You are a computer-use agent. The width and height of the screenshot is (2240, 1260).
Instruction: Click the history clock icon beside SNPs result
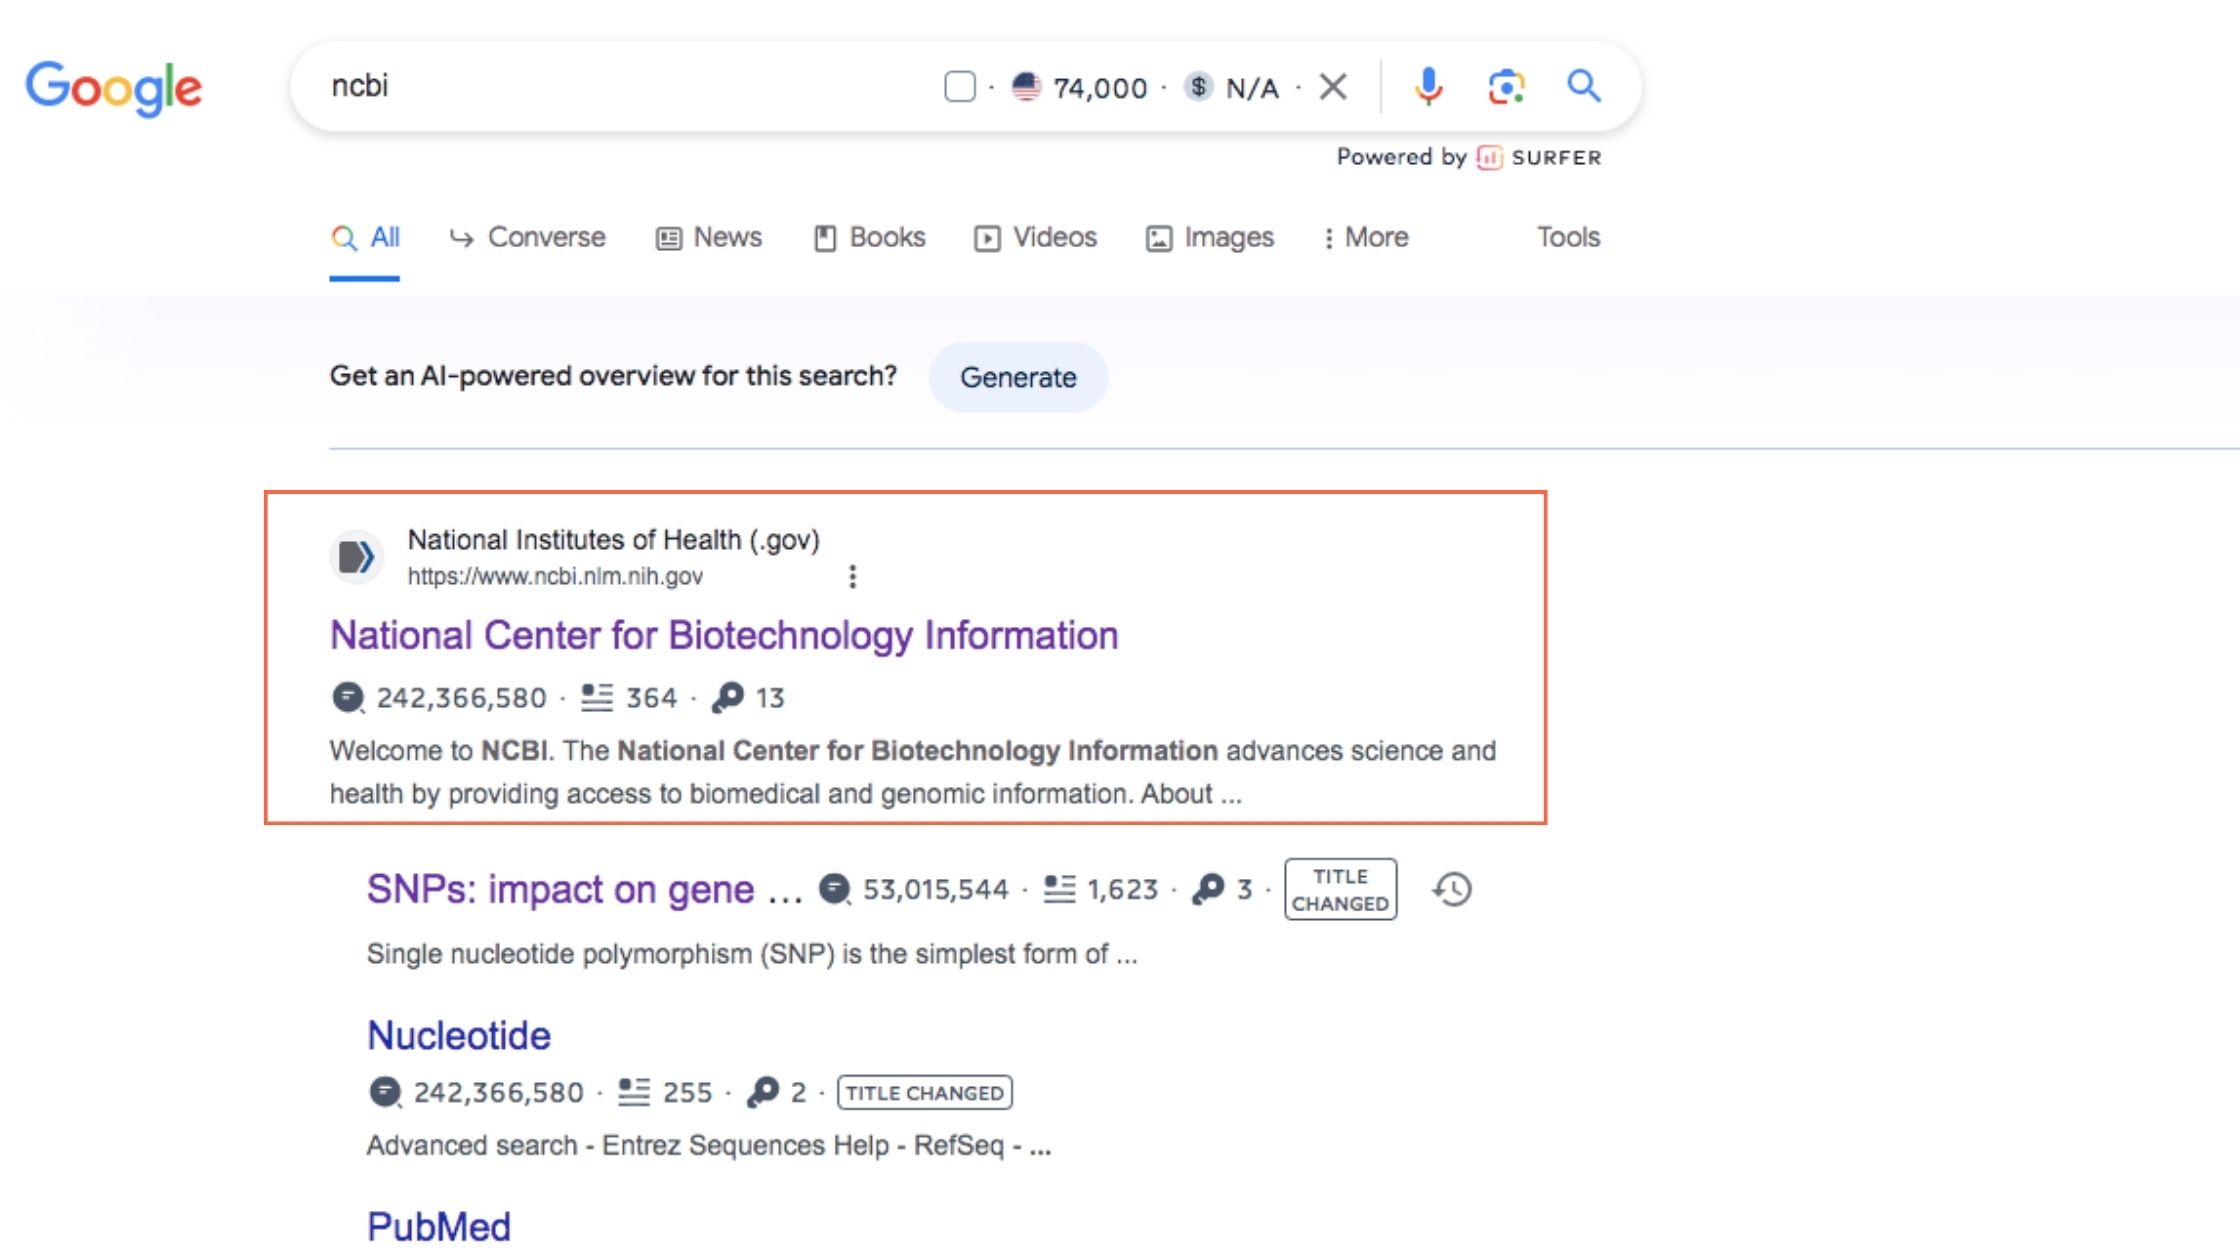(1452, 889)
